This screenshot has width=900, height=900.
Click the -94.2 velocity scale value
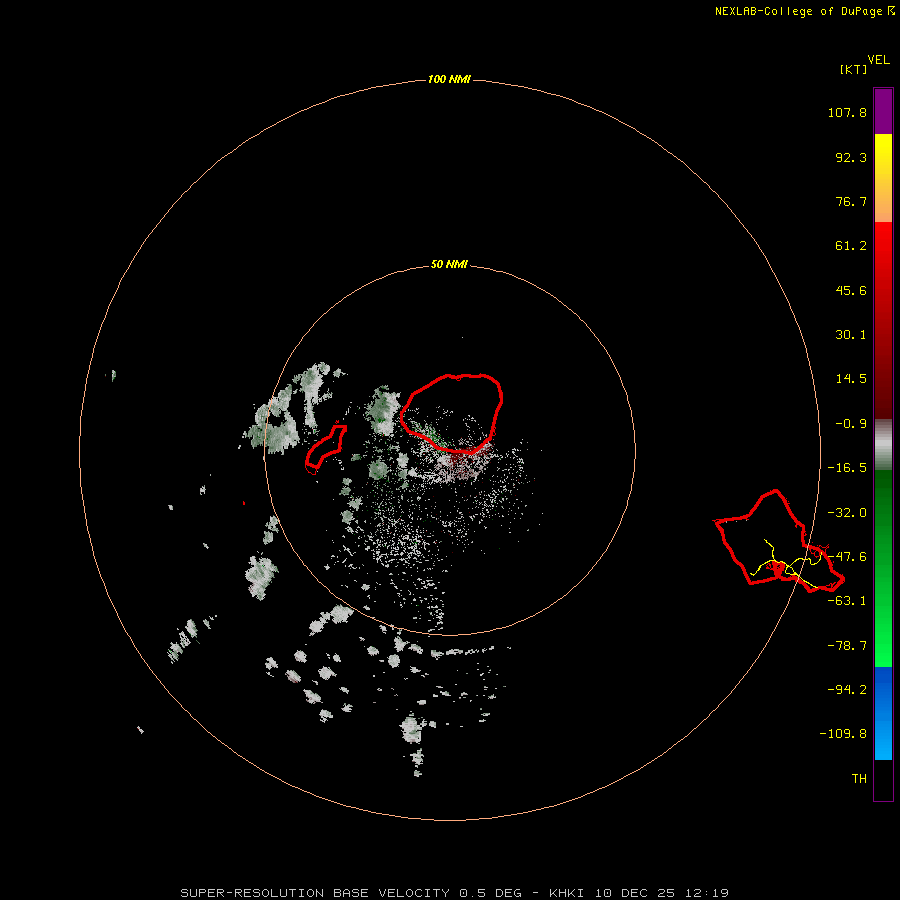pyautogui.click(x=847, y=689)
